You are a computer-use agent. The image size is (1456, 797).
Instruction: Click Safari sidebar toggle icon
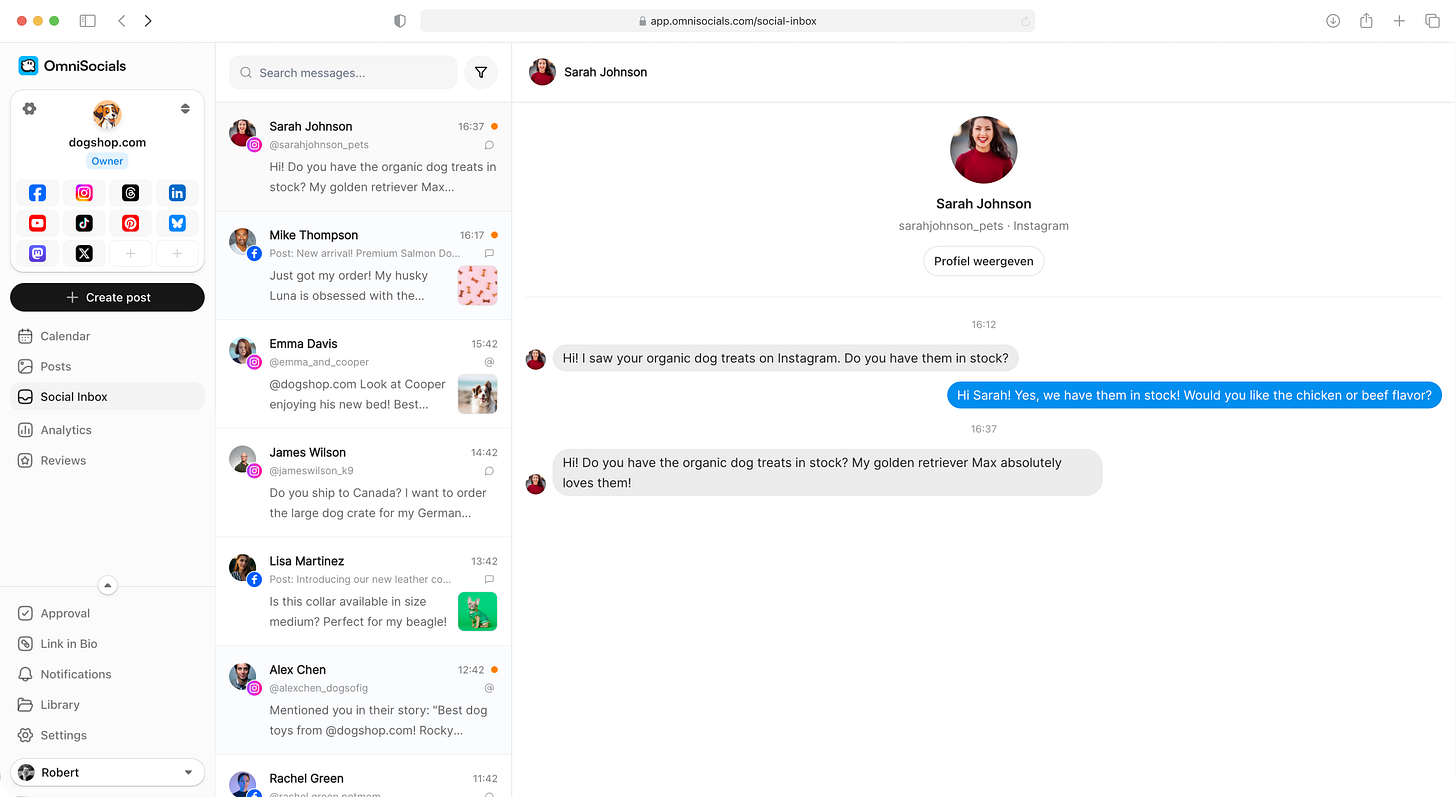88,20
